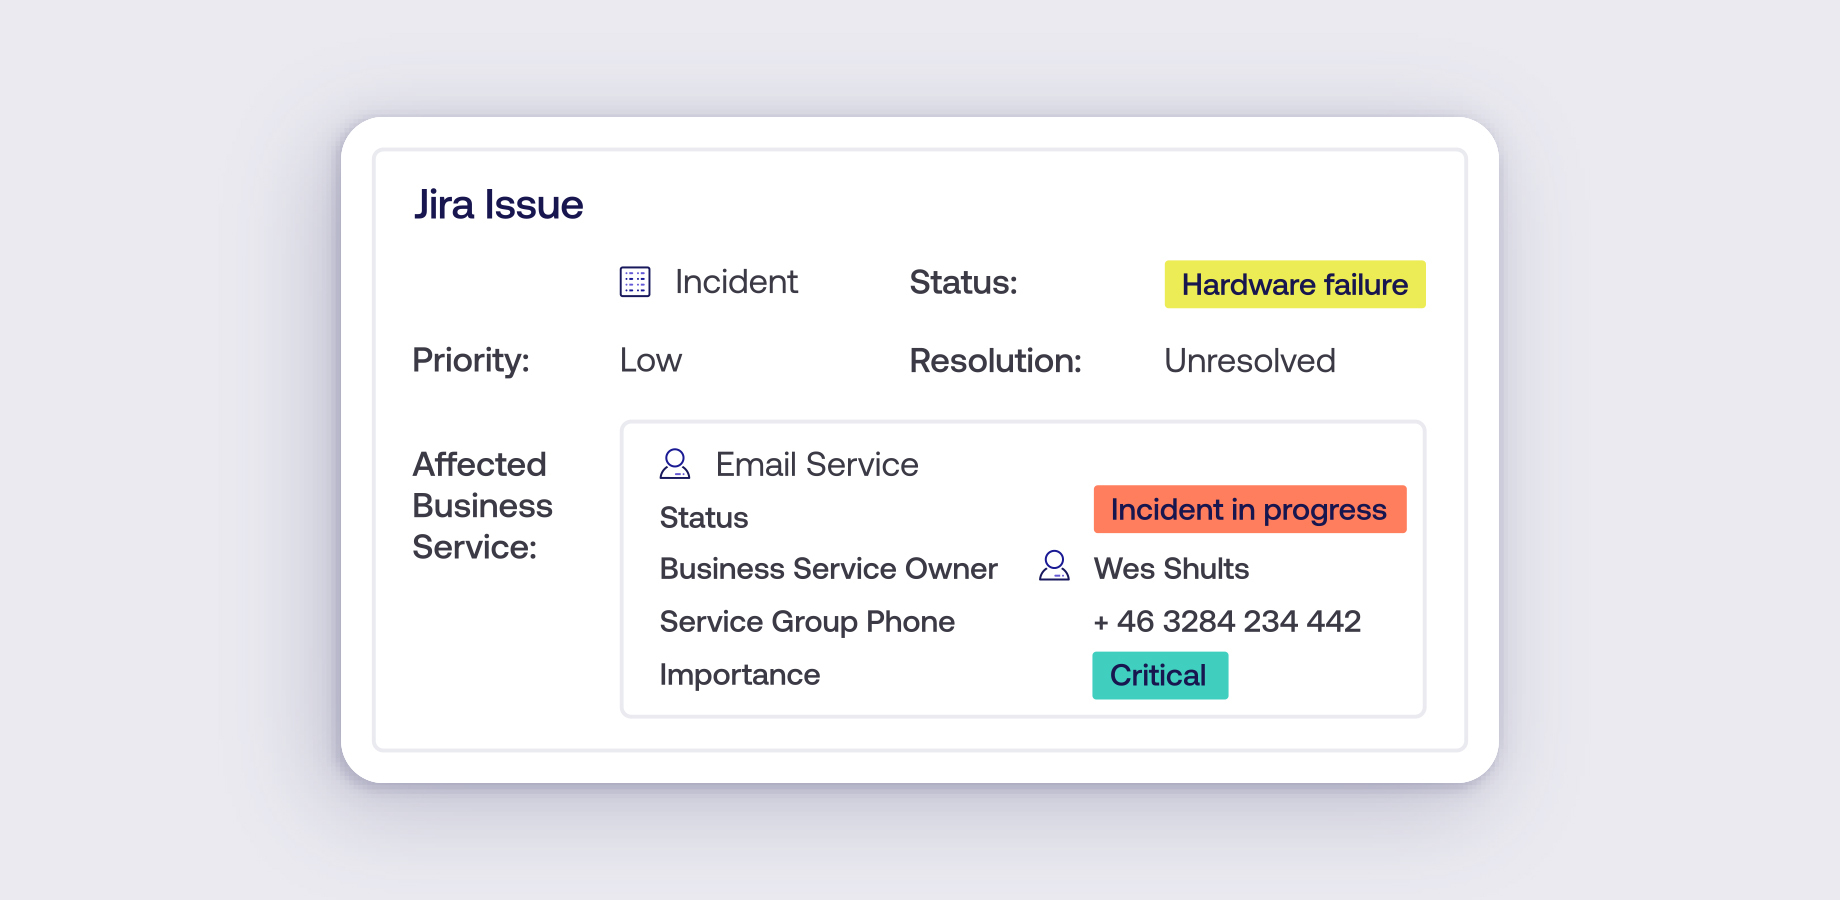
Task: Click the Affected Business Service label
Action: (482, 506)
